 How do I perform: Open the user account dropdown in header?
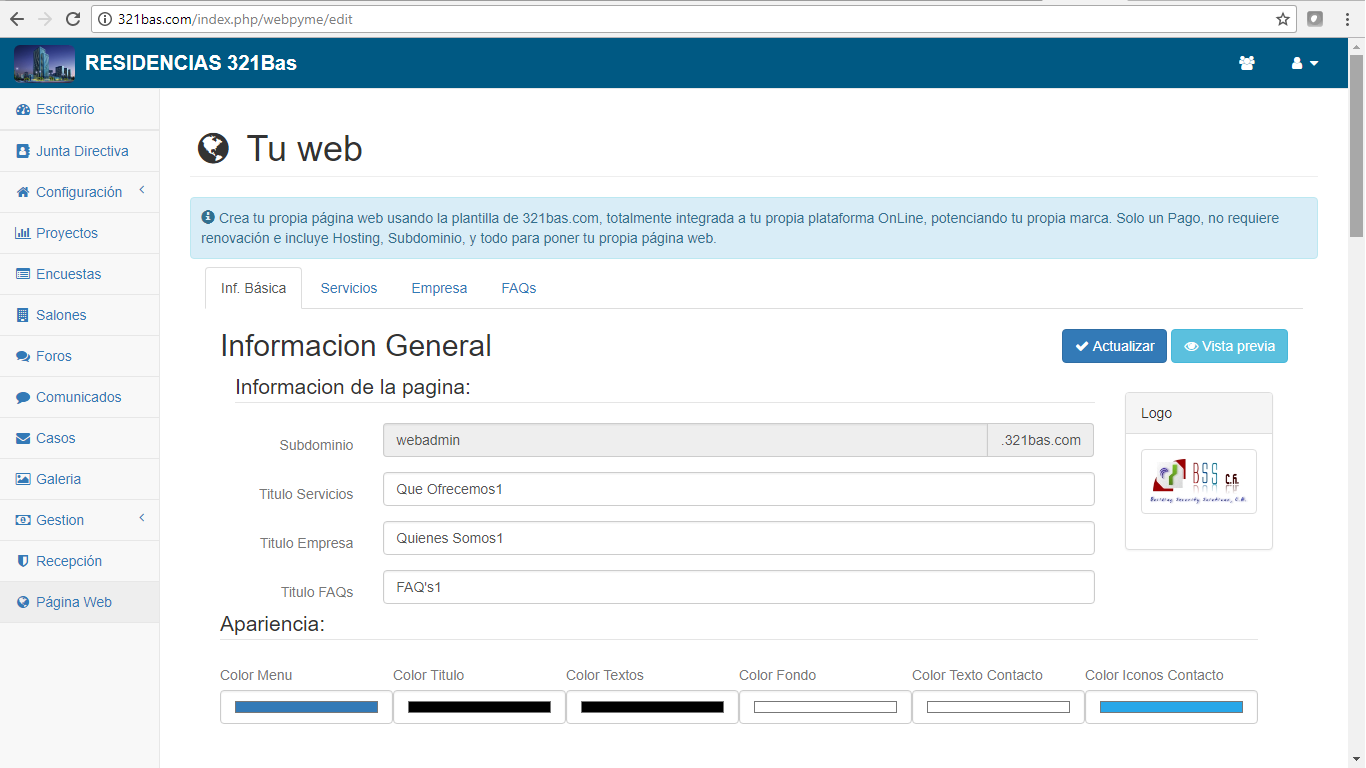pos(1304,63)
